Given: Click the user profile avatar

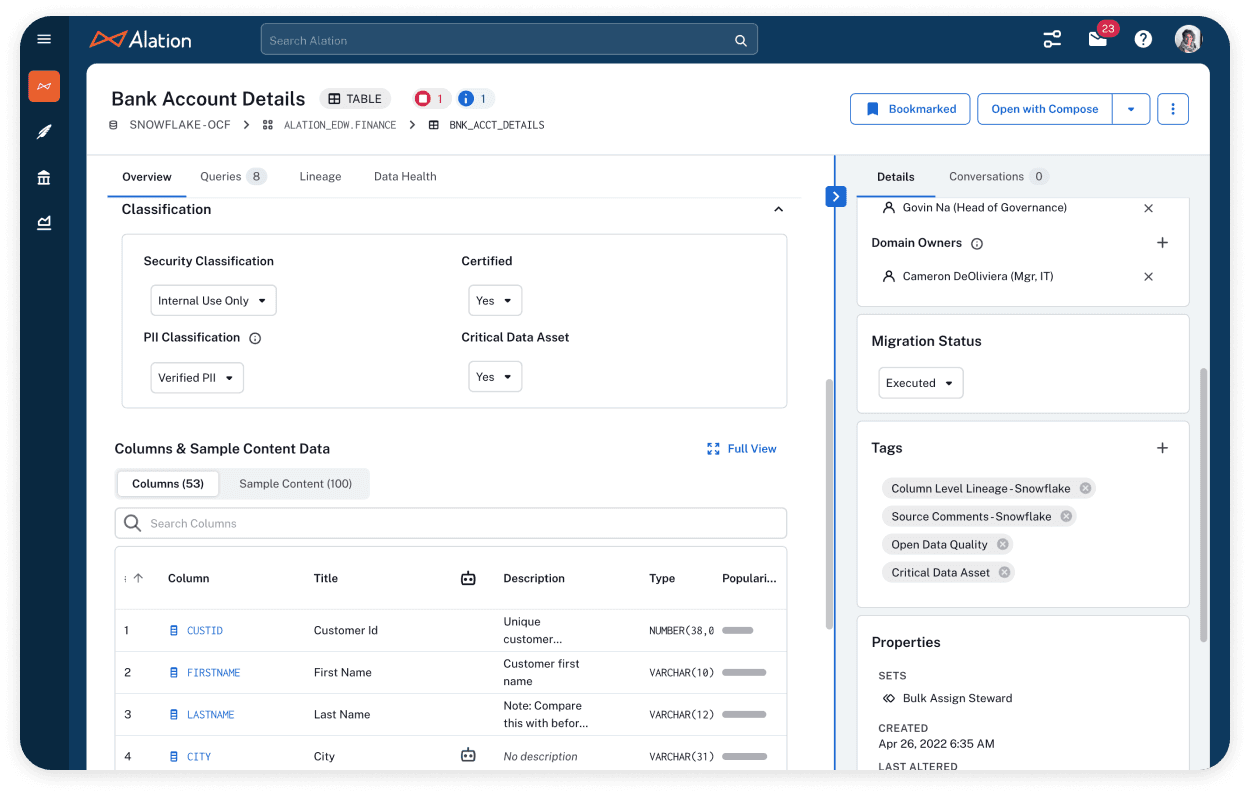Looking at the screenshot, I should coord(1187,38).
